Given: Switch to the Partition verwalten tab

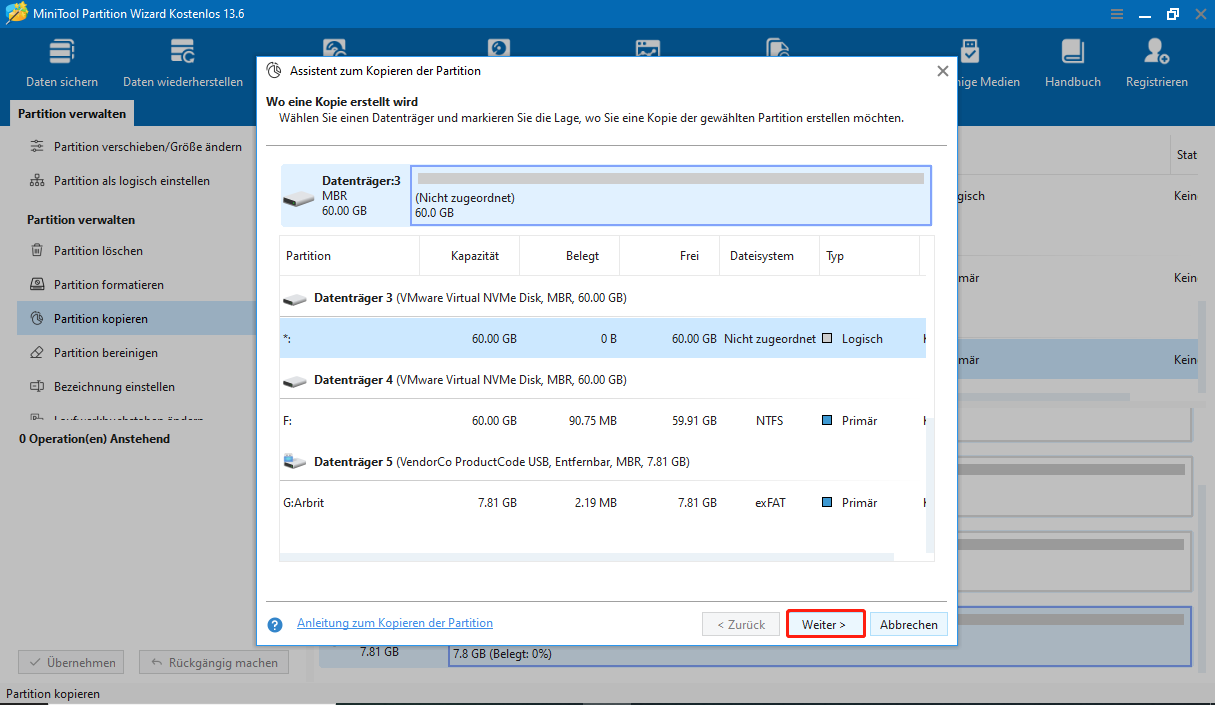Looking at the screenshot, I should point(72,114).
